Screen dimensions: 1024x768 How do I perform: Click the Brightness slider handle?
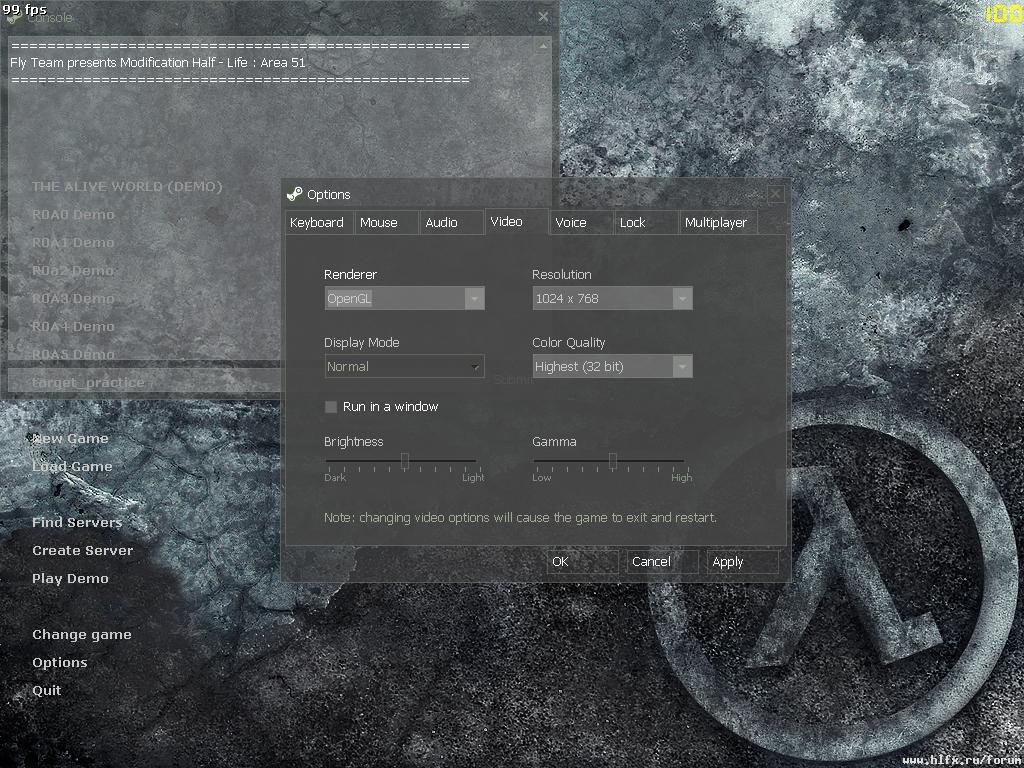click(x=404, y=461)
